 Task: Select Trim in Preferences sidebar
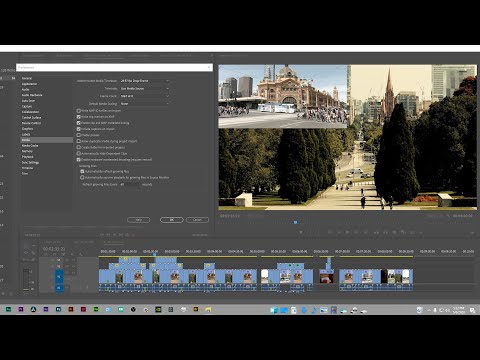click(25, 174)
